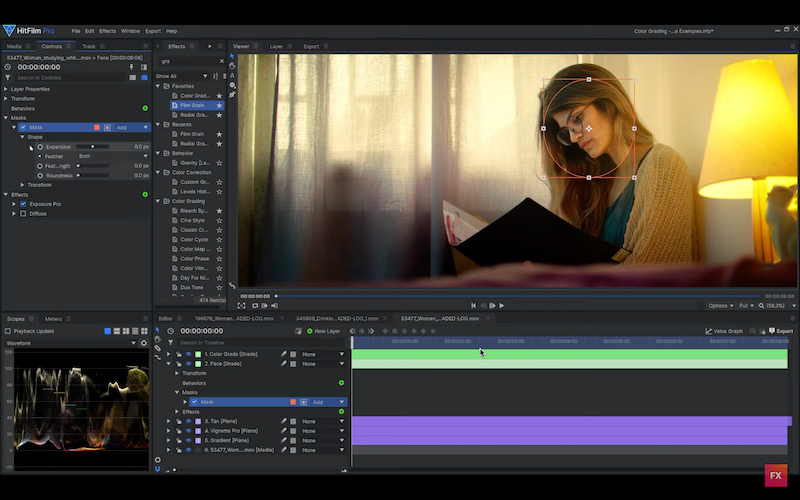This screenshot has height=500, width=800.
Task: Switch to the Meters tab
Action: [53, 319]
